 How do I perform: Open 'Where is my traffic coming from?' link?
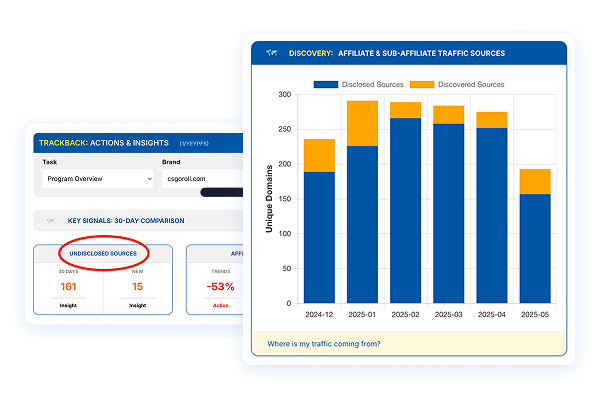click(324, 344)
